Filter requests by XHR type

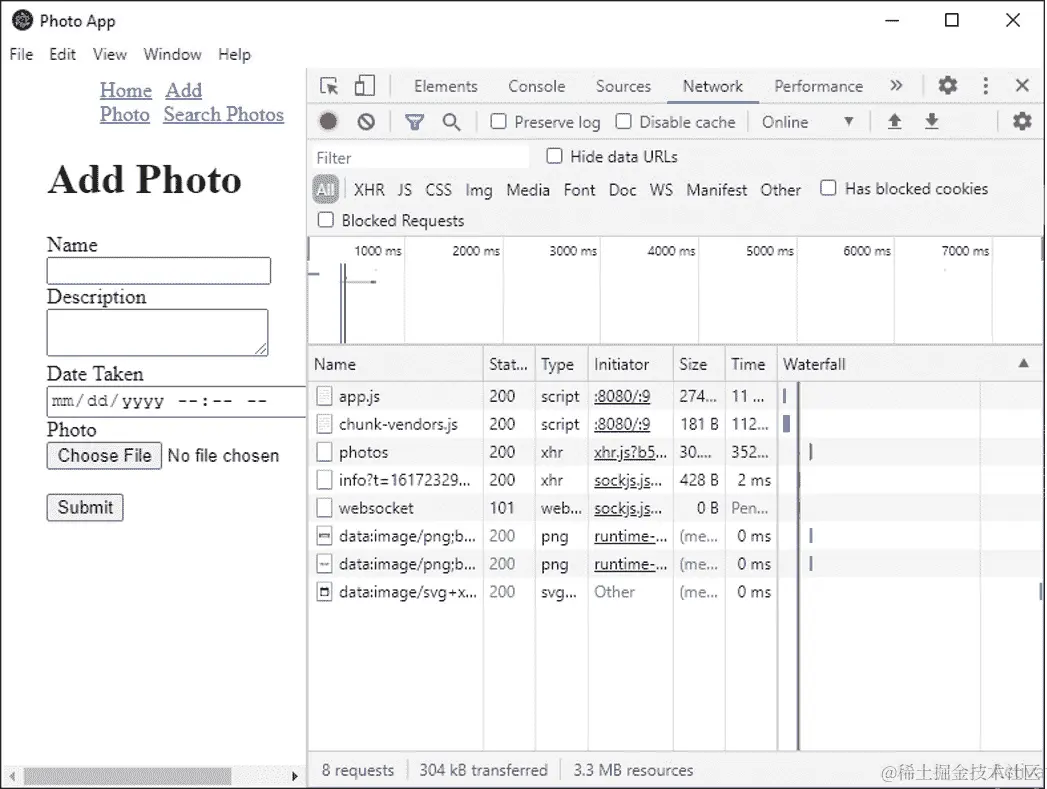pos(369,190)
